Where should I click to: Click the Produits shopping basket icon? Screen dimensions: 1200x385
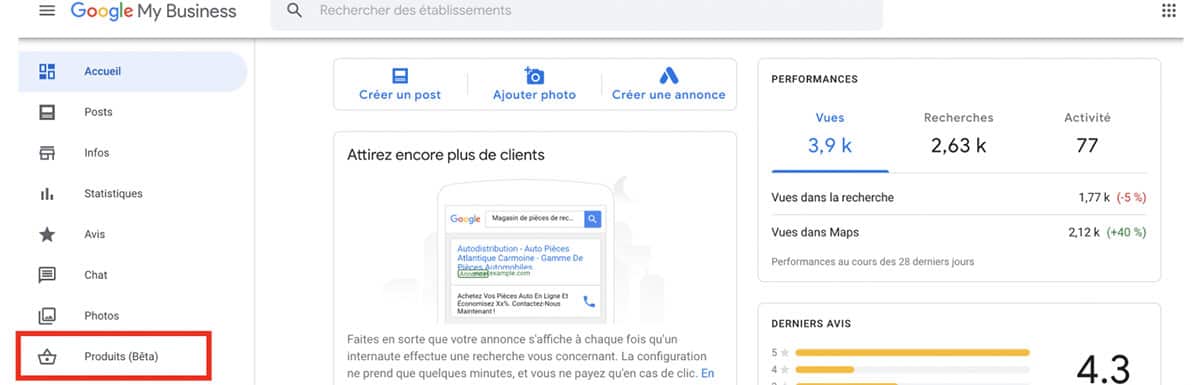point(47,357)
